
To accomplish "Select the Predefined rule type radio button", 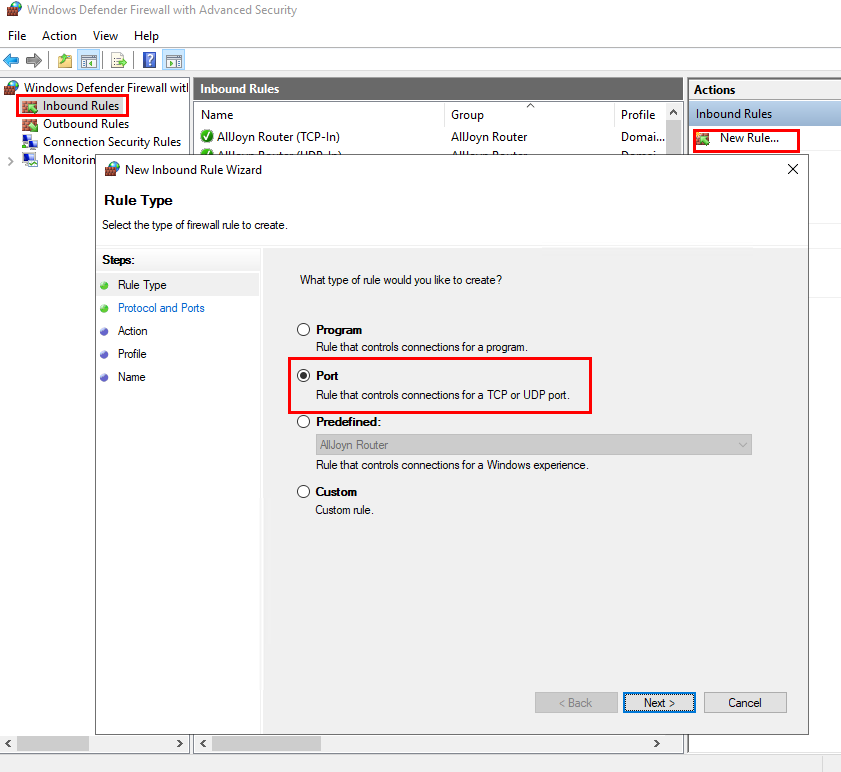I will click(304, 422).
